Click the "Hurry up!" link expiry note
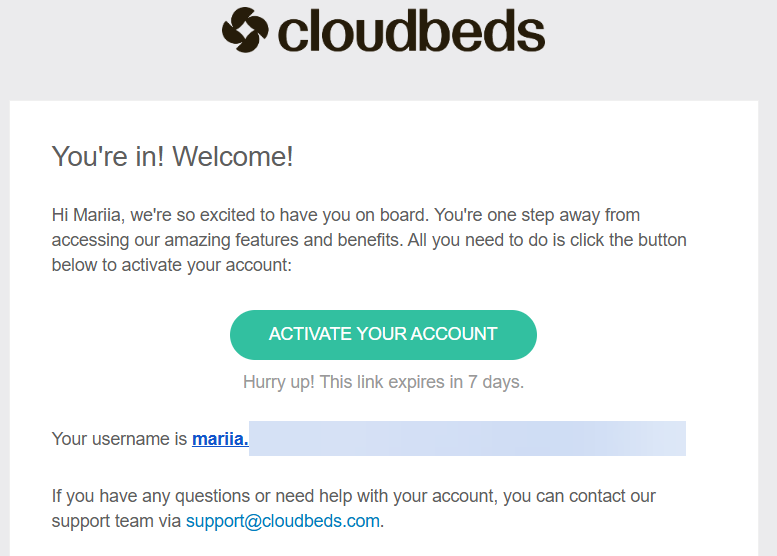Image resolution: width=777 pixels, height=556 pixels. point(383,382)
